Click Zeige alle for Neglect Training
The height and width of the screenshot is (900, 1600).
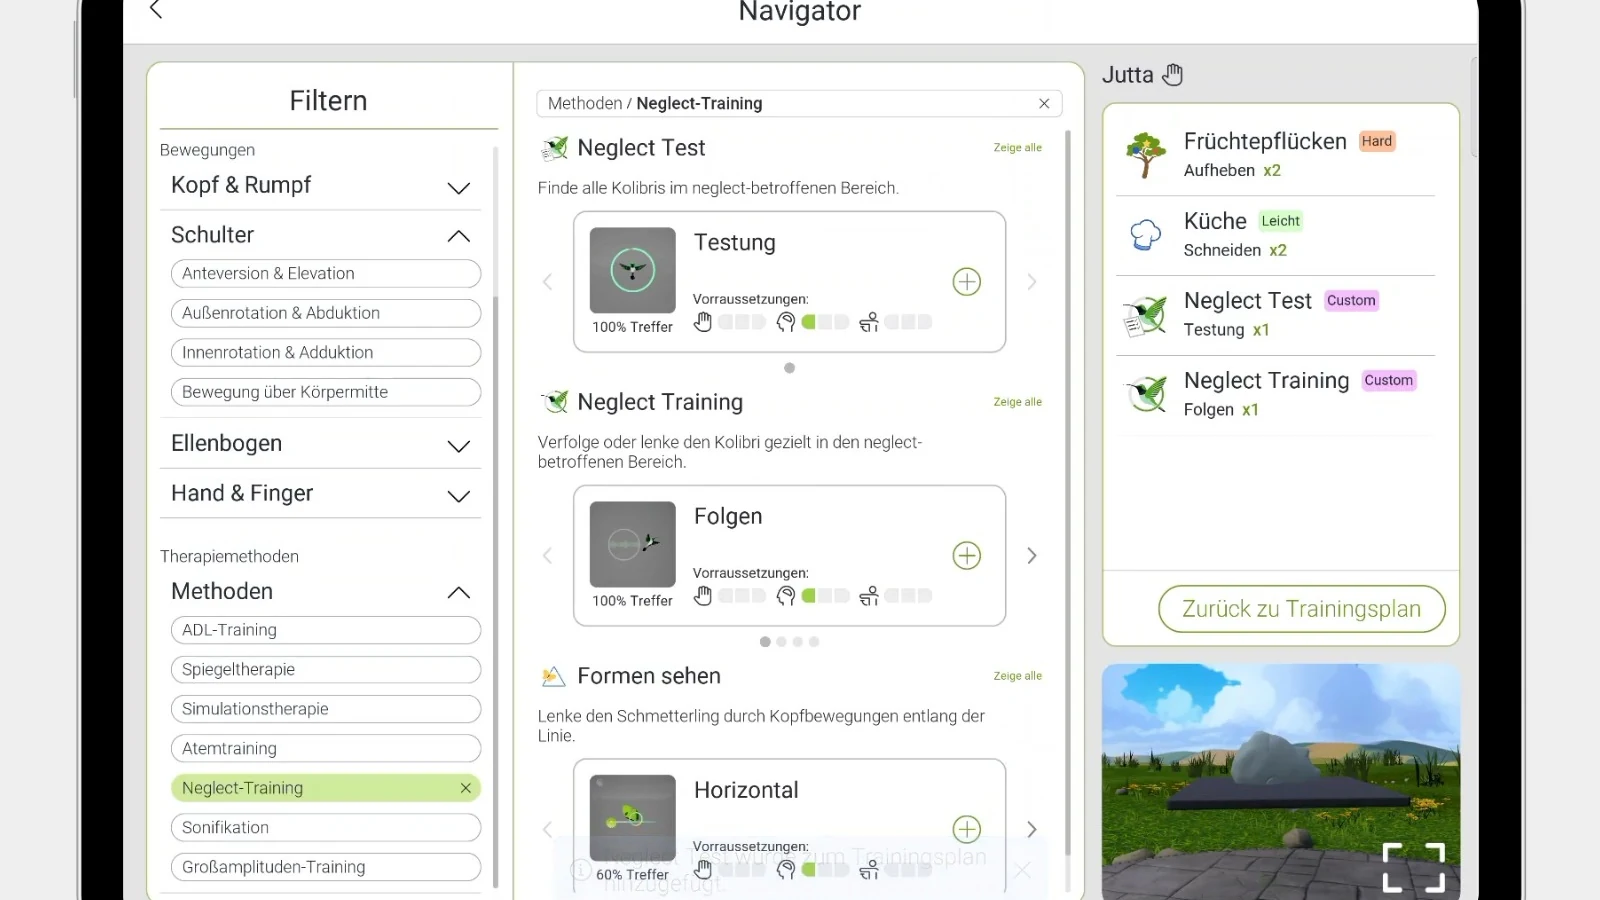[1017, 402]
